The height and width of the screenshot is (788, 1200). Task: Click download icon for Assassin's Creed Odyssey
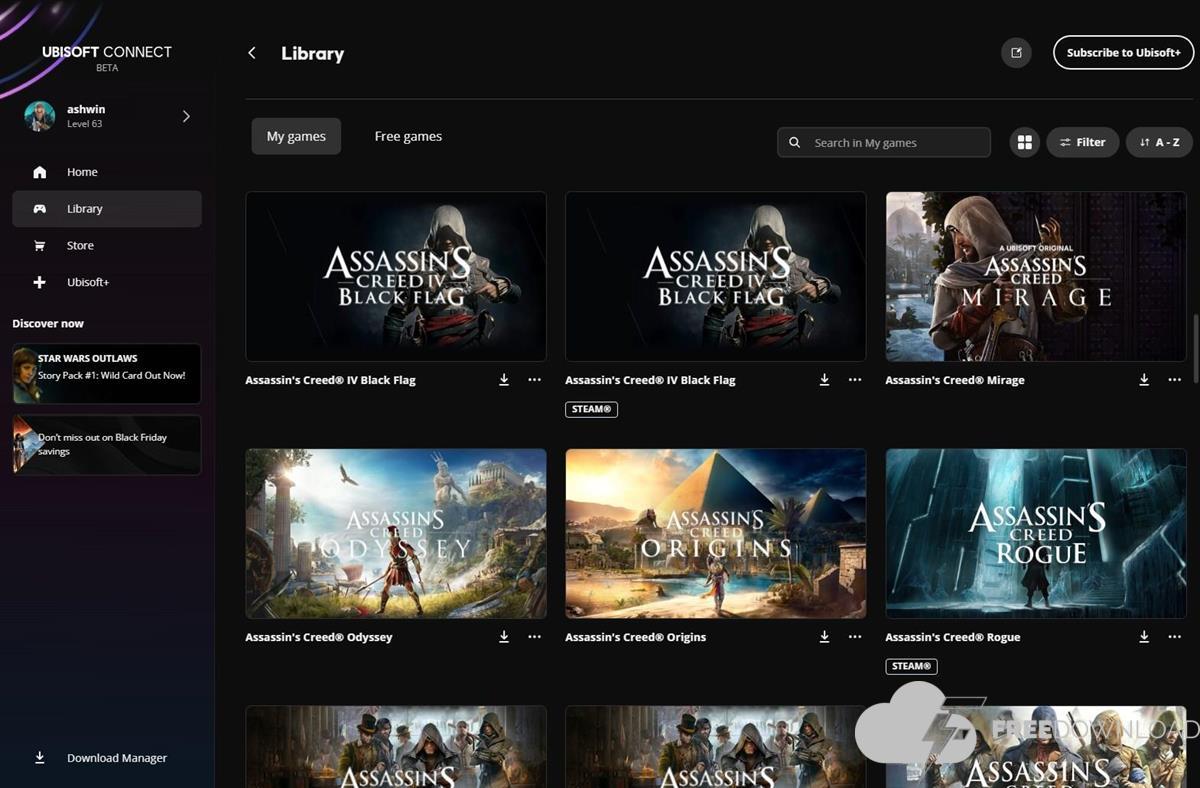coord(504,637)
